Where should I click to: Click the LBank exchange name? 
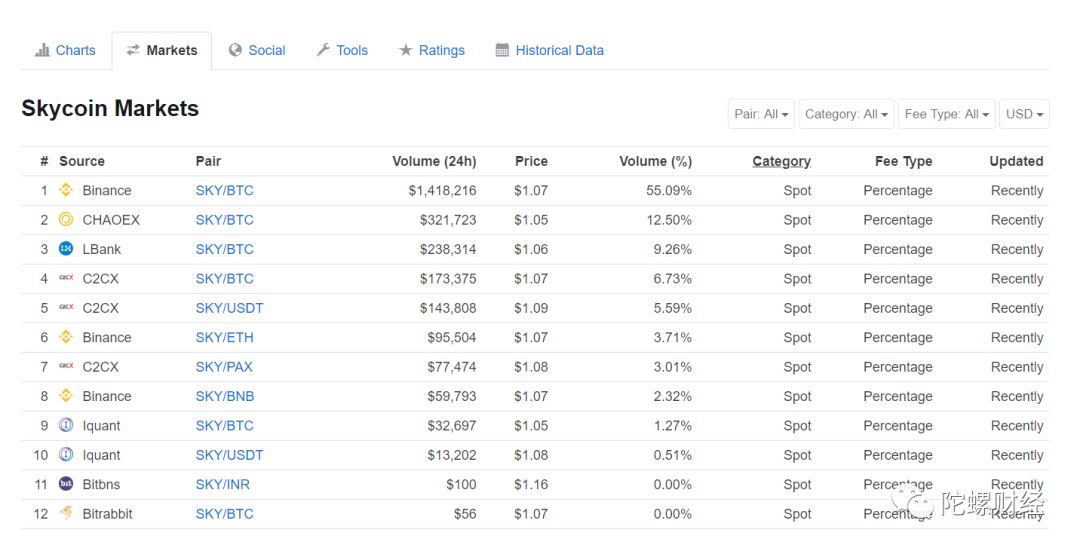(102, 249)
